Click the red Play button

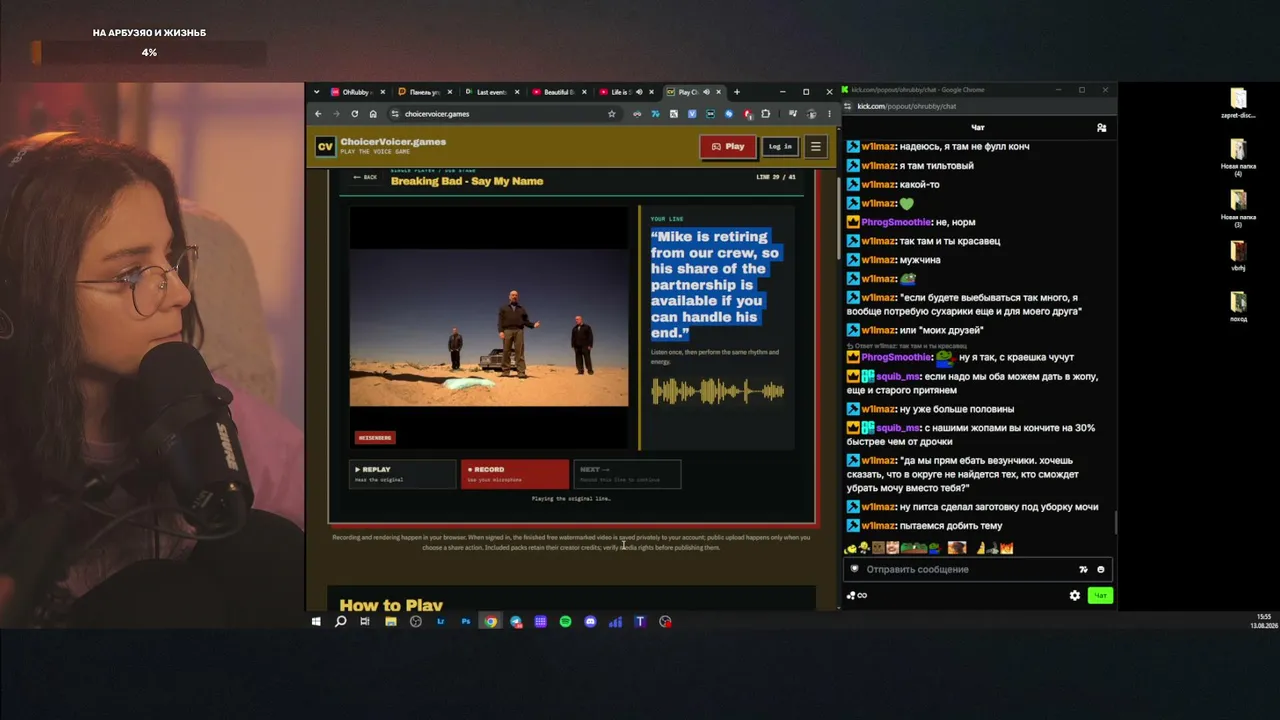(727, 146)
